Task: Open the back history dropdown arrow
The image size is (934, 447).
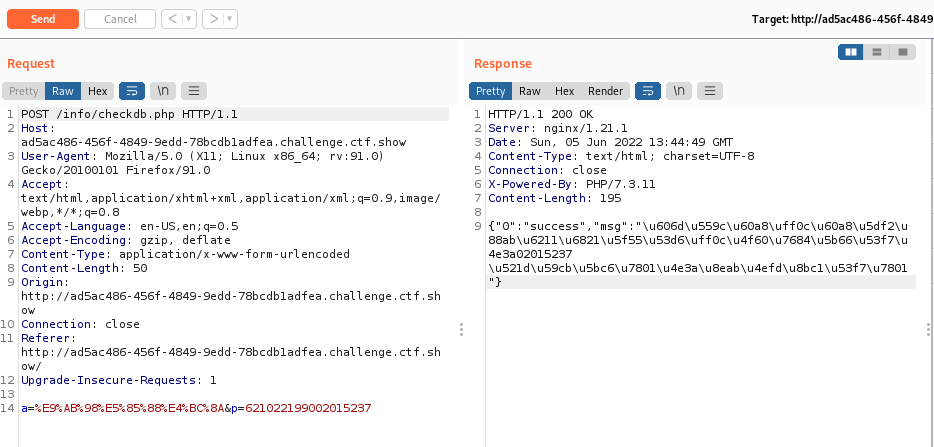Action: pyautogui.click(x=189, y=19)
